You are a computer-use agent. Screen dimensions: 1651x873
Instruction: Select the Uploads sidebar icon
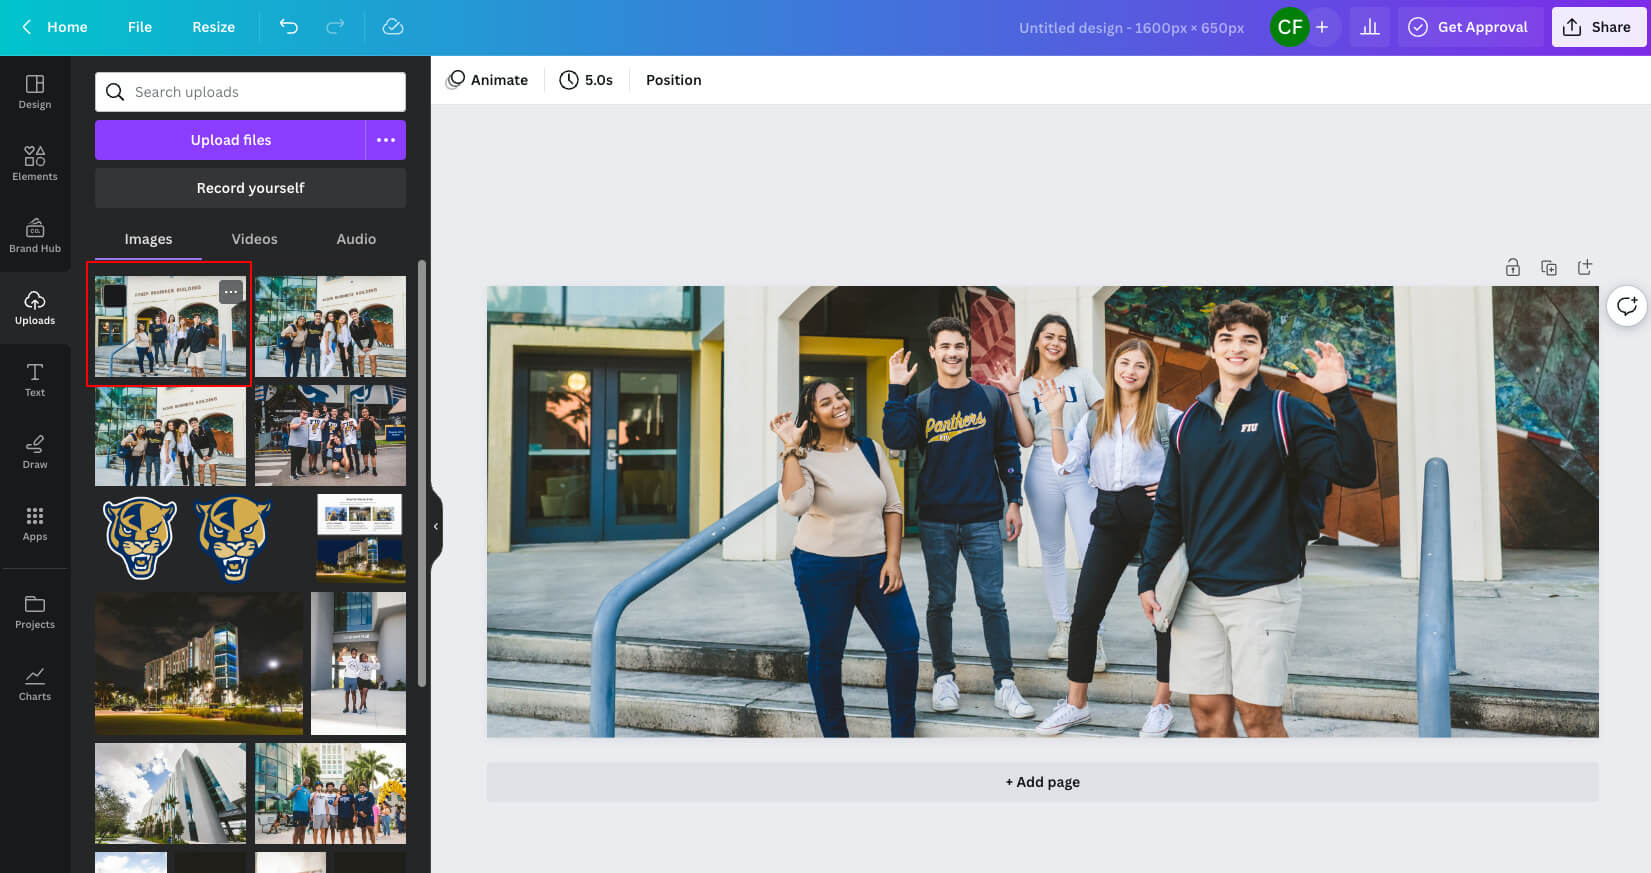(x=35, y=307)
